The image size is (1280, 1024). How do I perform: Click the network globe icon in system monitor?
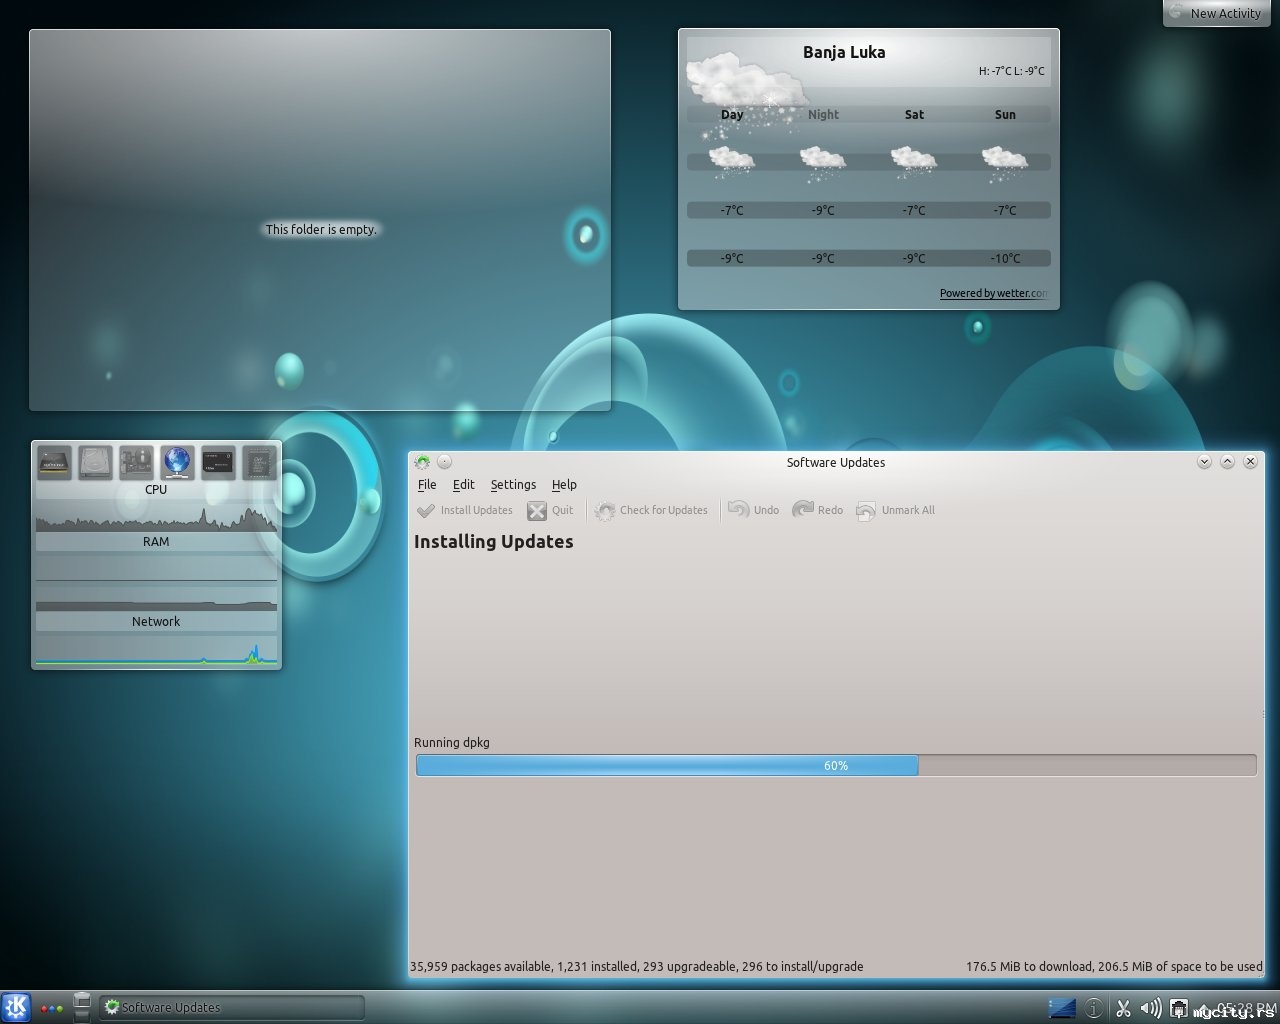click(177, 462)
